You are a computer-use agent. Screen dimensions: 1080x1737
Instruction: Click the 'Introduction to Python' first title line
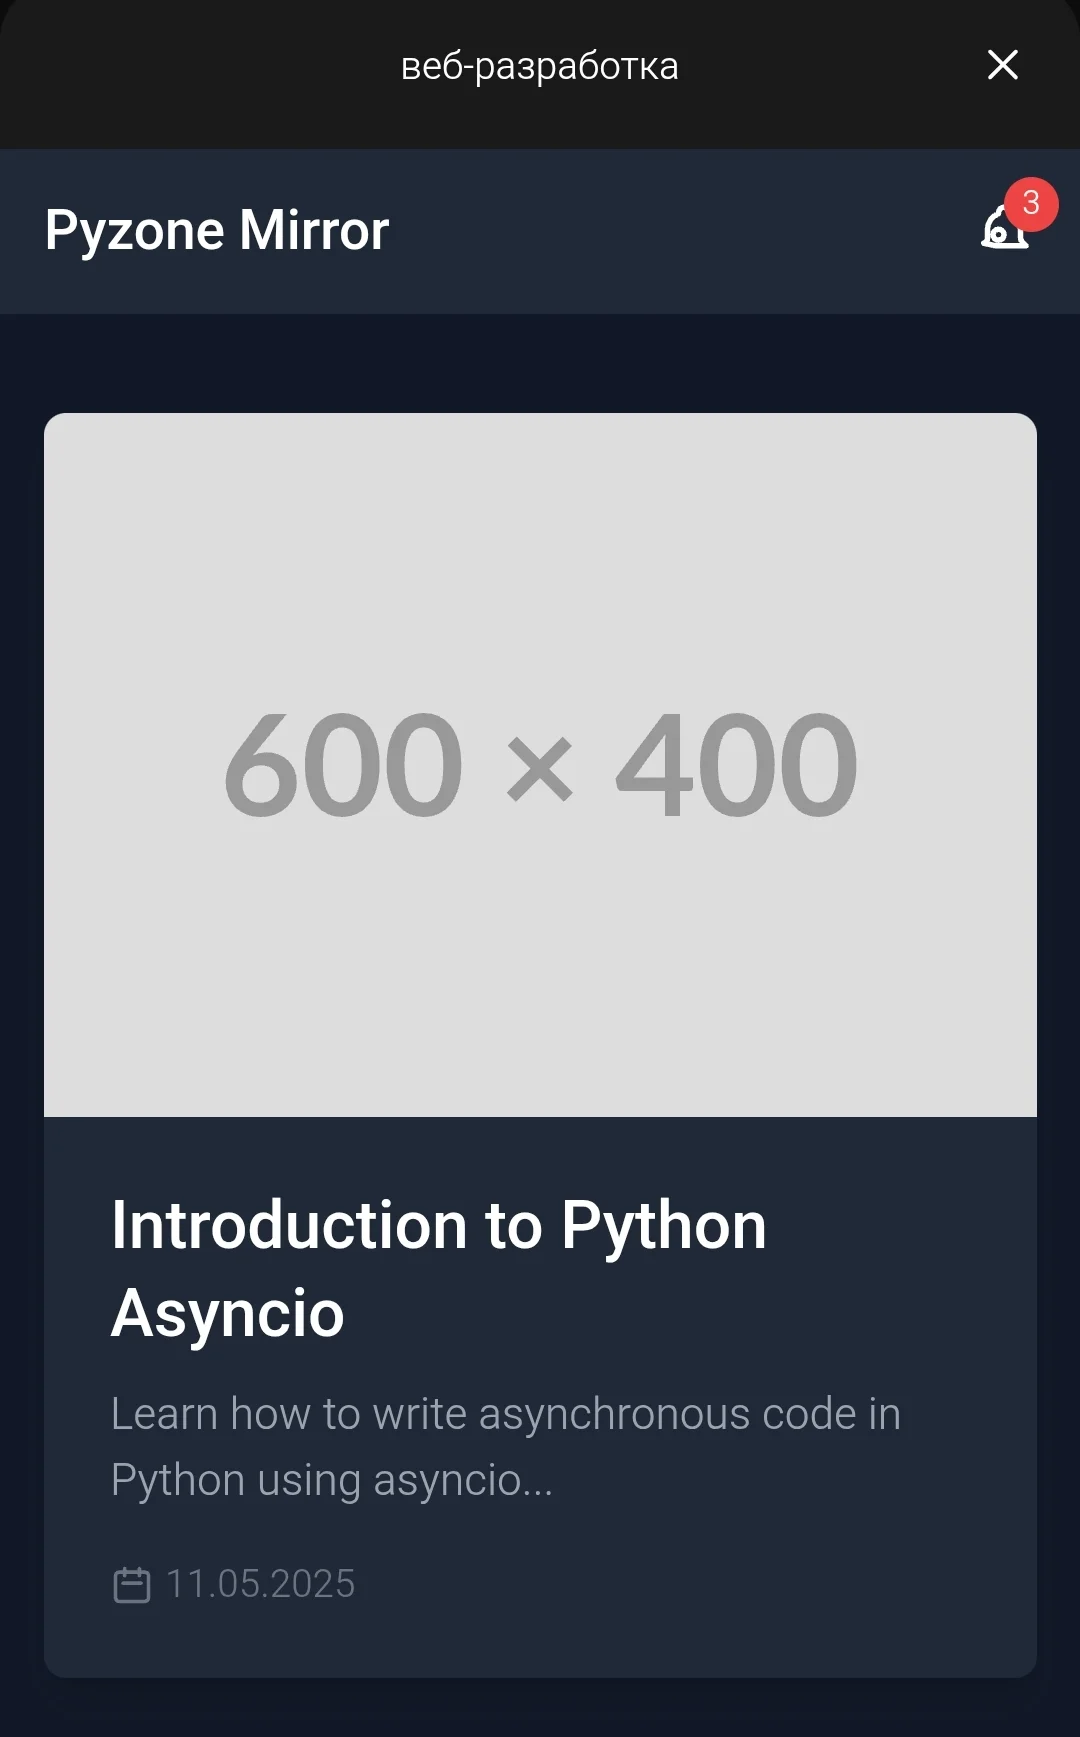438,1226
